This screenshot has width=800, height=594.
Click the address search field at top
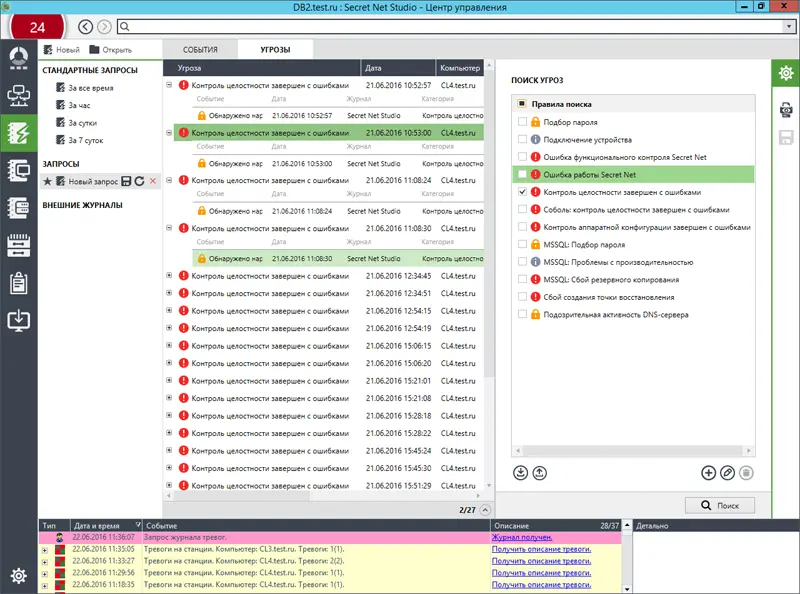click(450, 26)
